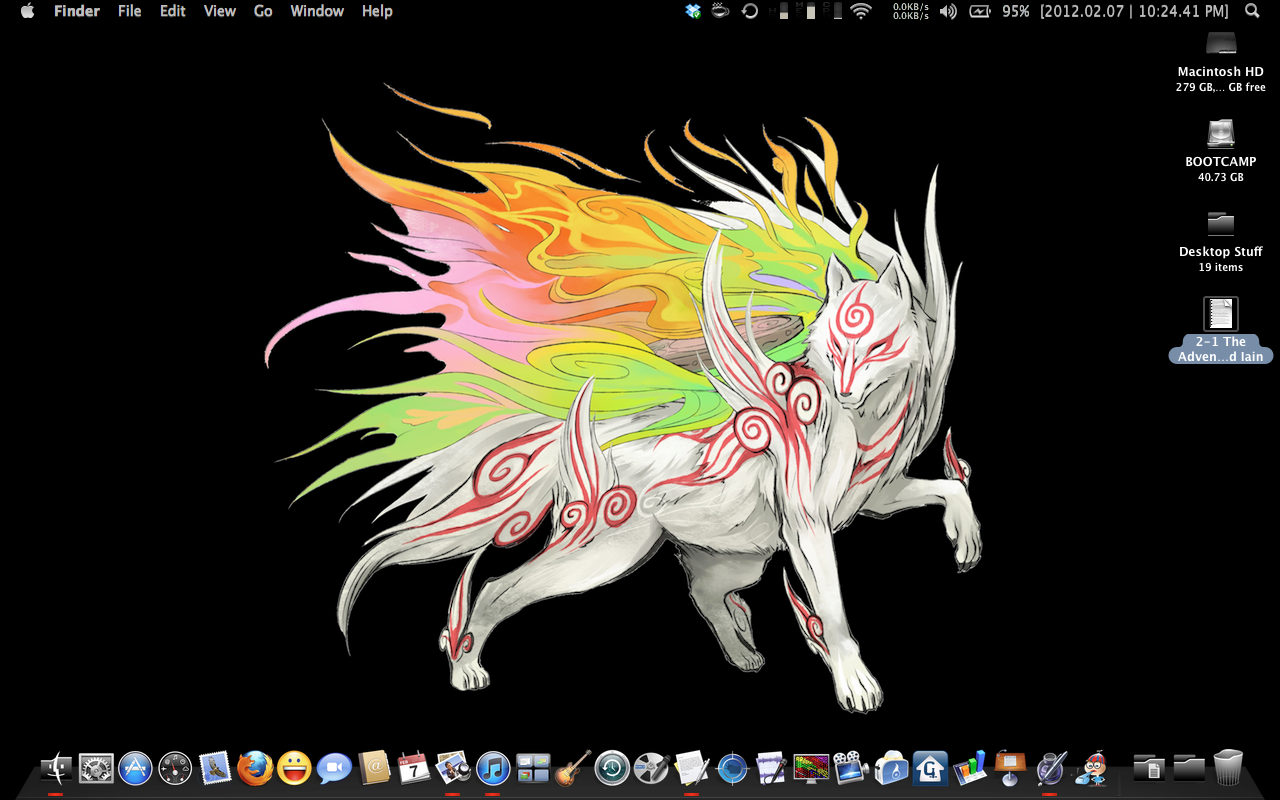Open the Apple menu
Viewport: 1280px width, 800px height.
(x=27, y=11)
